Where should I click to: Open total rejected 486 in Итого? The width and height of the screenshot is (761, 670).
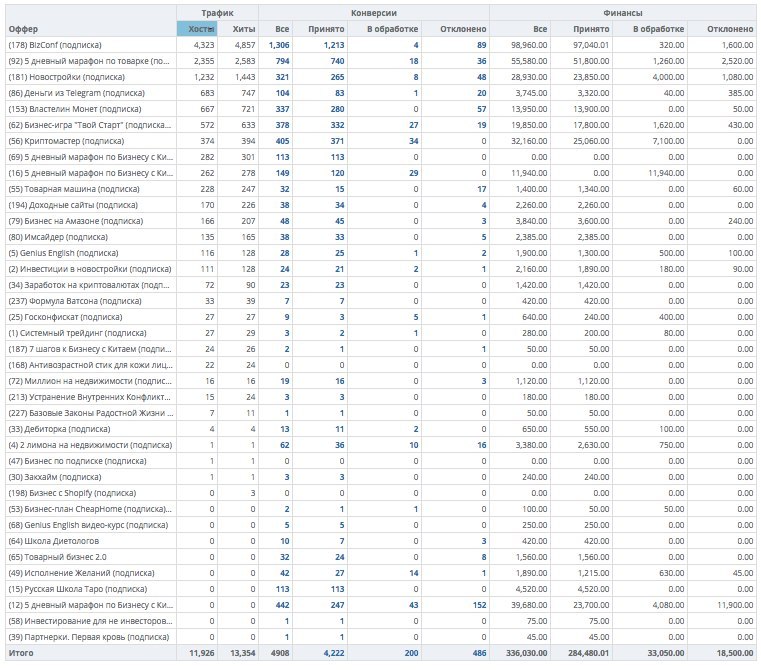click(x=480, y=653)
